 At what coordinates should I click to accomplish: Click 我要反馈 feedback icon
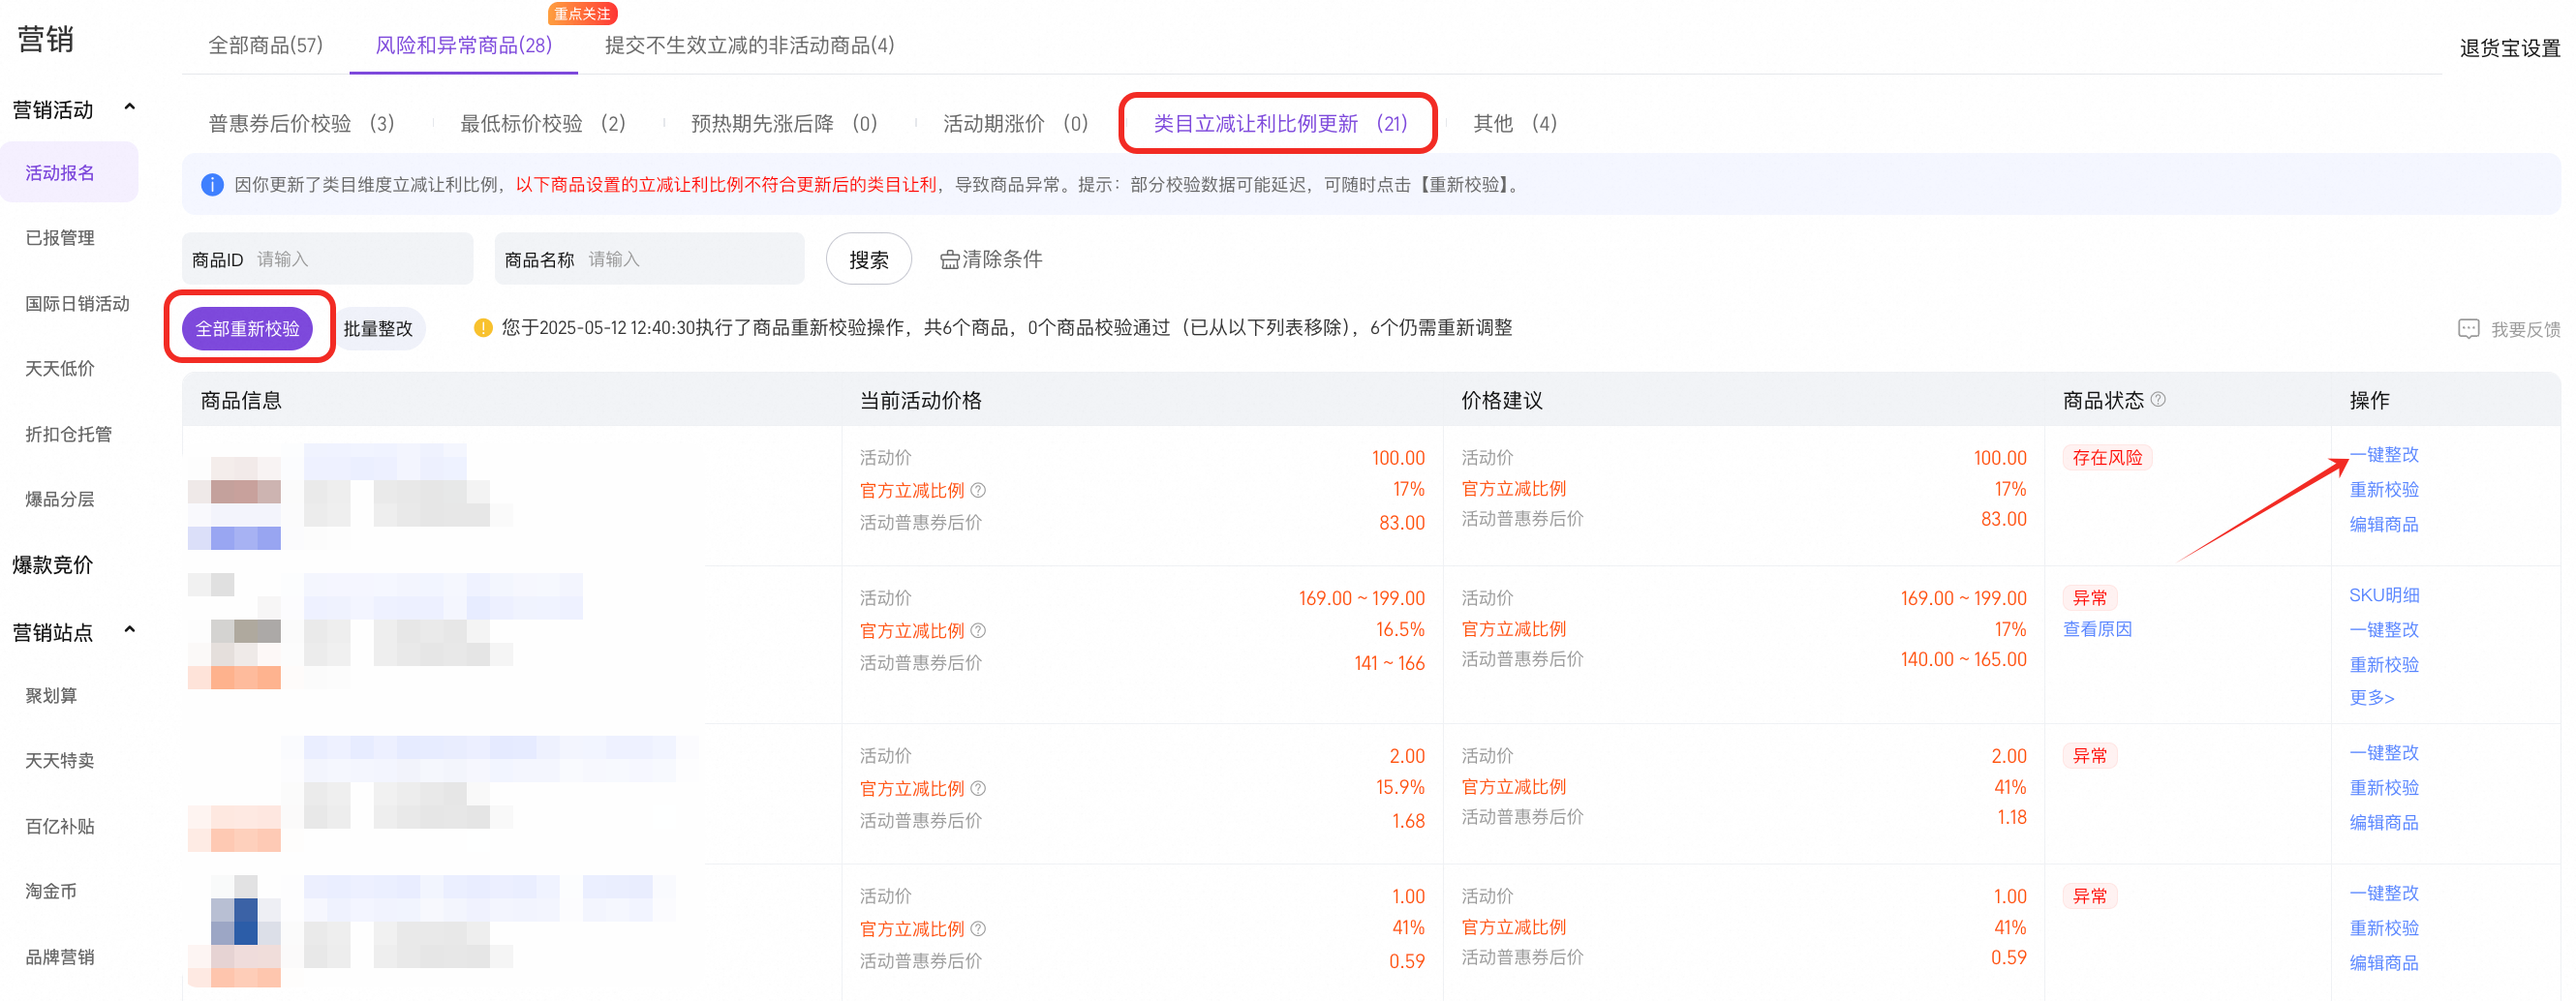(x=2468, y=329)
